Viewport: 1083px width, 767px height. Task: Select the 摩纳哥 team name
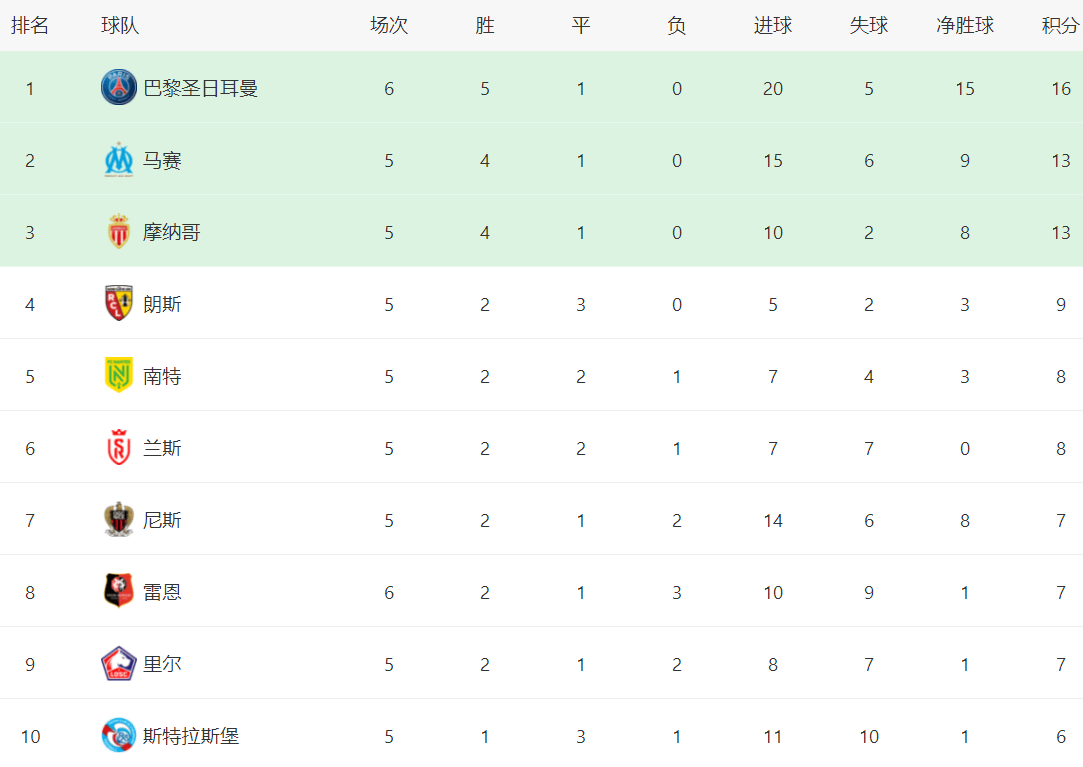(x=171, y=232)
